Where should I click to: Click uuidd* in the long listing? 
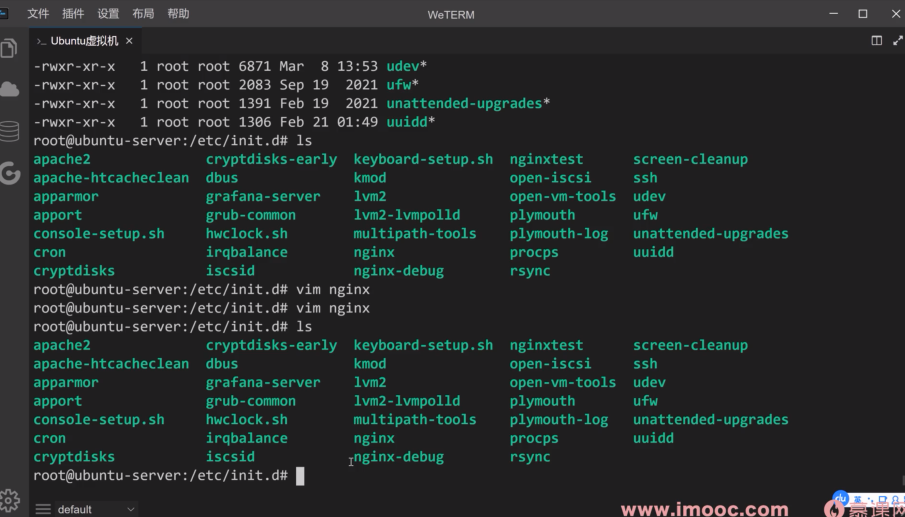click(411, 122)
